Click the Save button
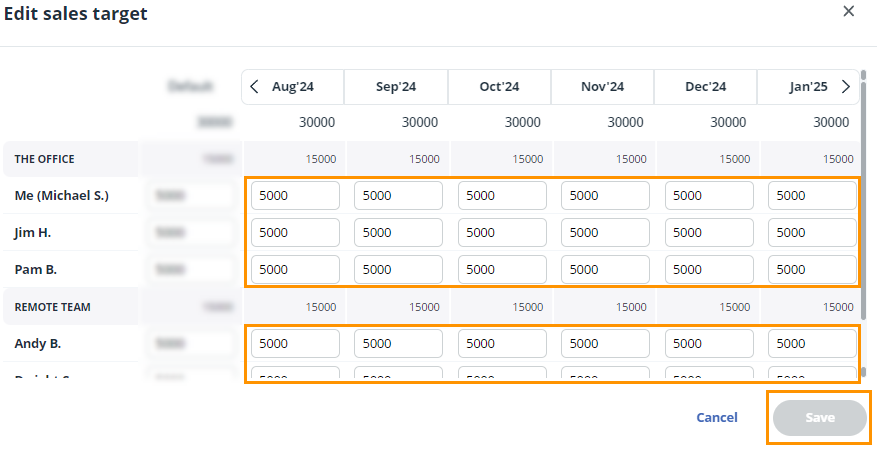This screenshot has width=877, height=449. click(819, 418)
